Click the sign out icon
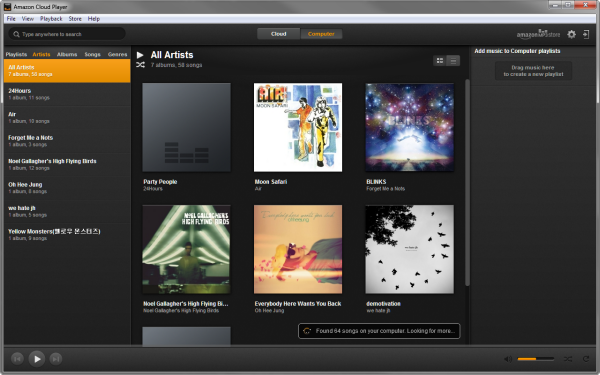 click(x=586, y=34)
